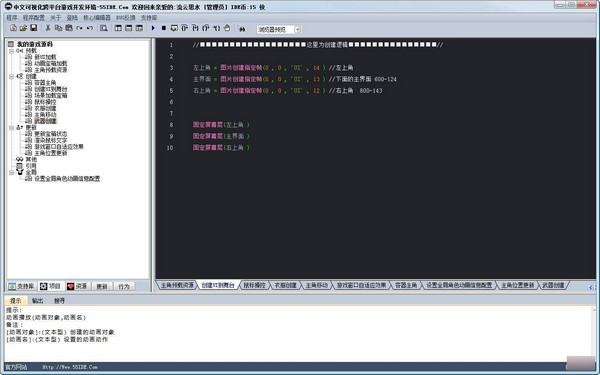Click the Open folder icon
This screenshot has height=375, width=600.
(x=23, y=28)
